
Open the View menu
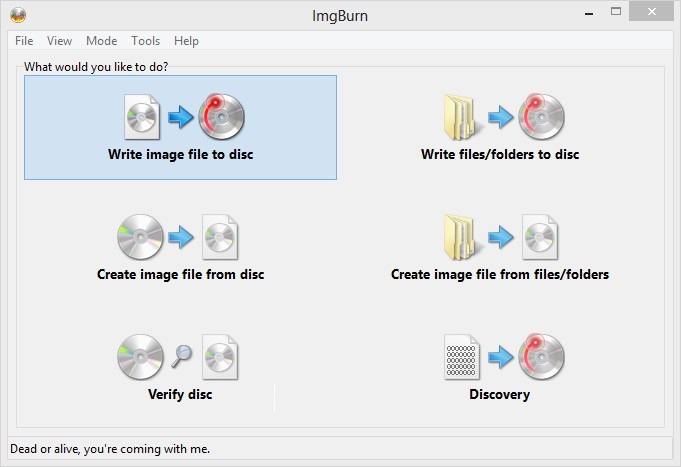pyautogui.click(x=60, y=41)
